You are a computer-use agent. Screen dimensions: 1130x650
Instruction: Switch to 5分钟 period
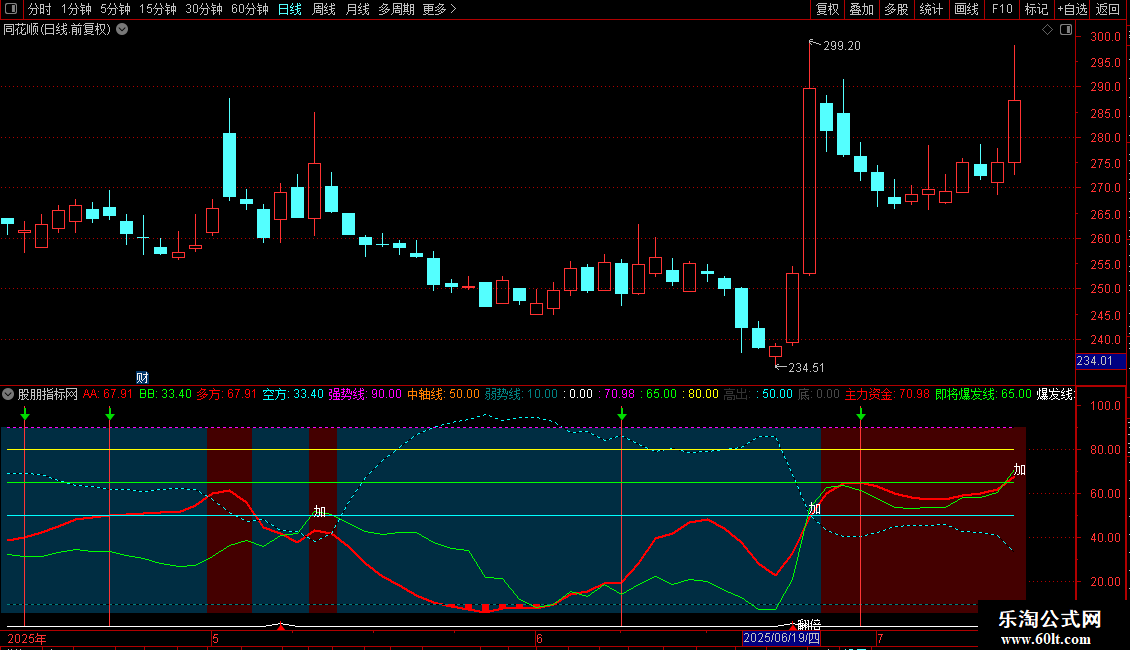[115, 9]
